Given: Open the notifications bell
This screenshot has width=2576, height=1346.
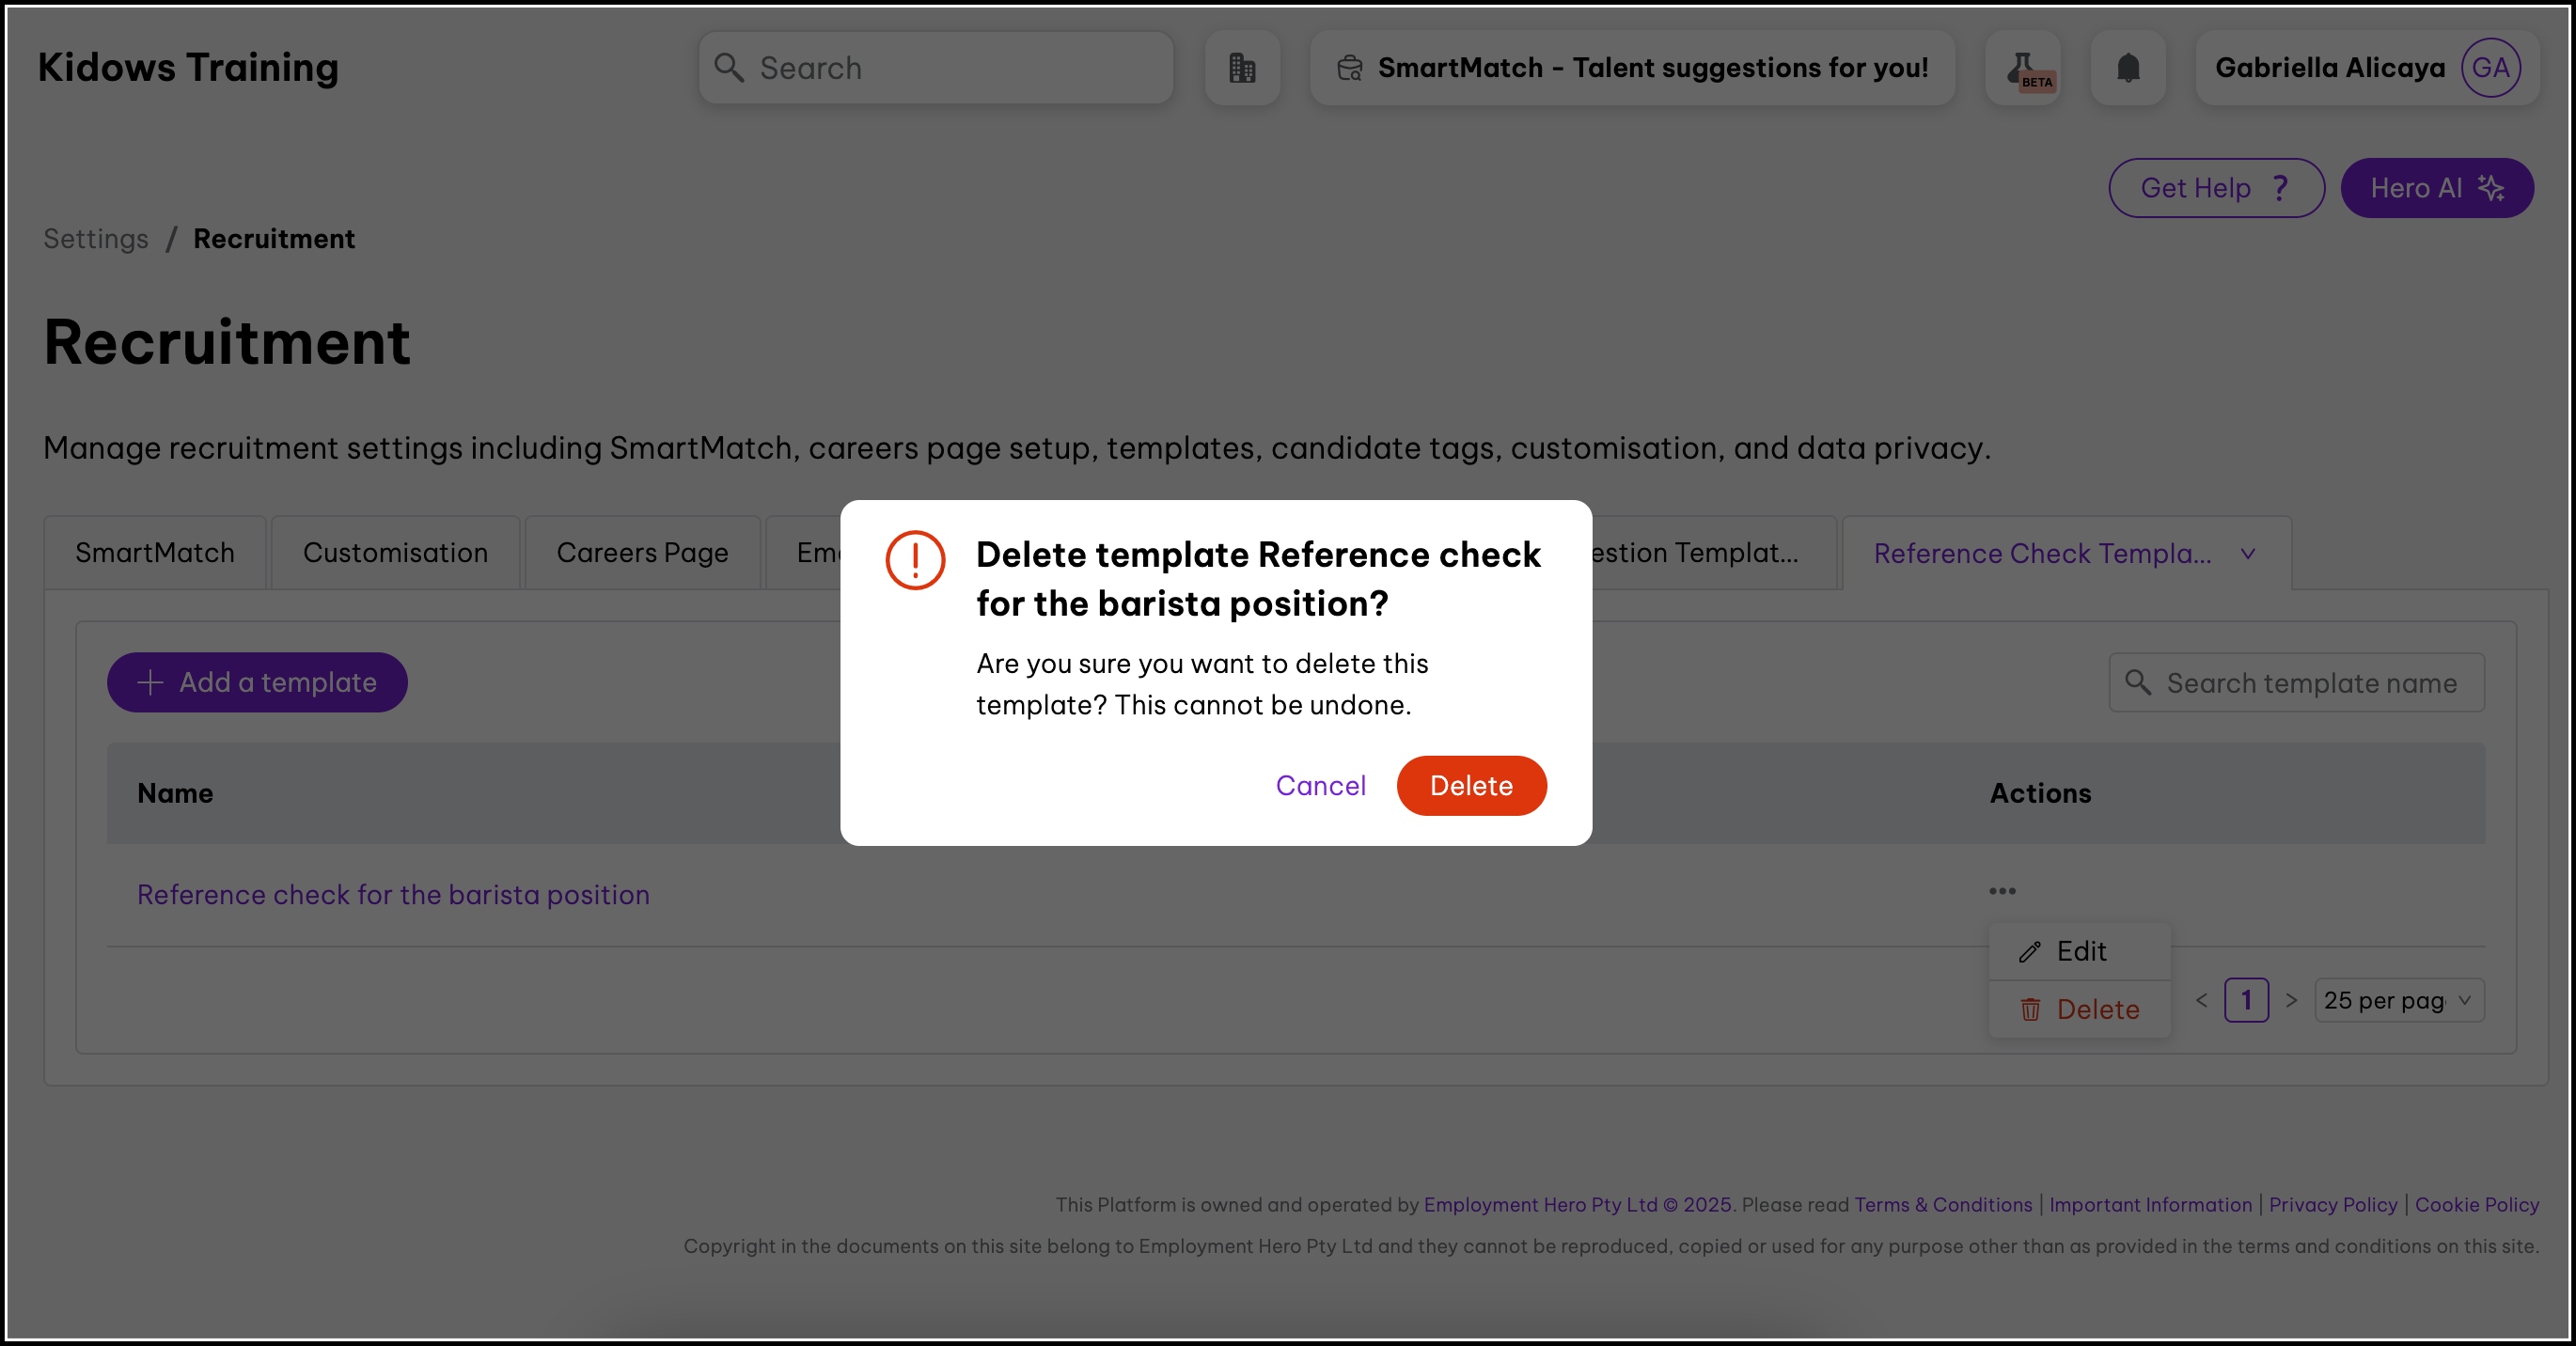Looking at the screenshot, I should tap(2128, 68).
